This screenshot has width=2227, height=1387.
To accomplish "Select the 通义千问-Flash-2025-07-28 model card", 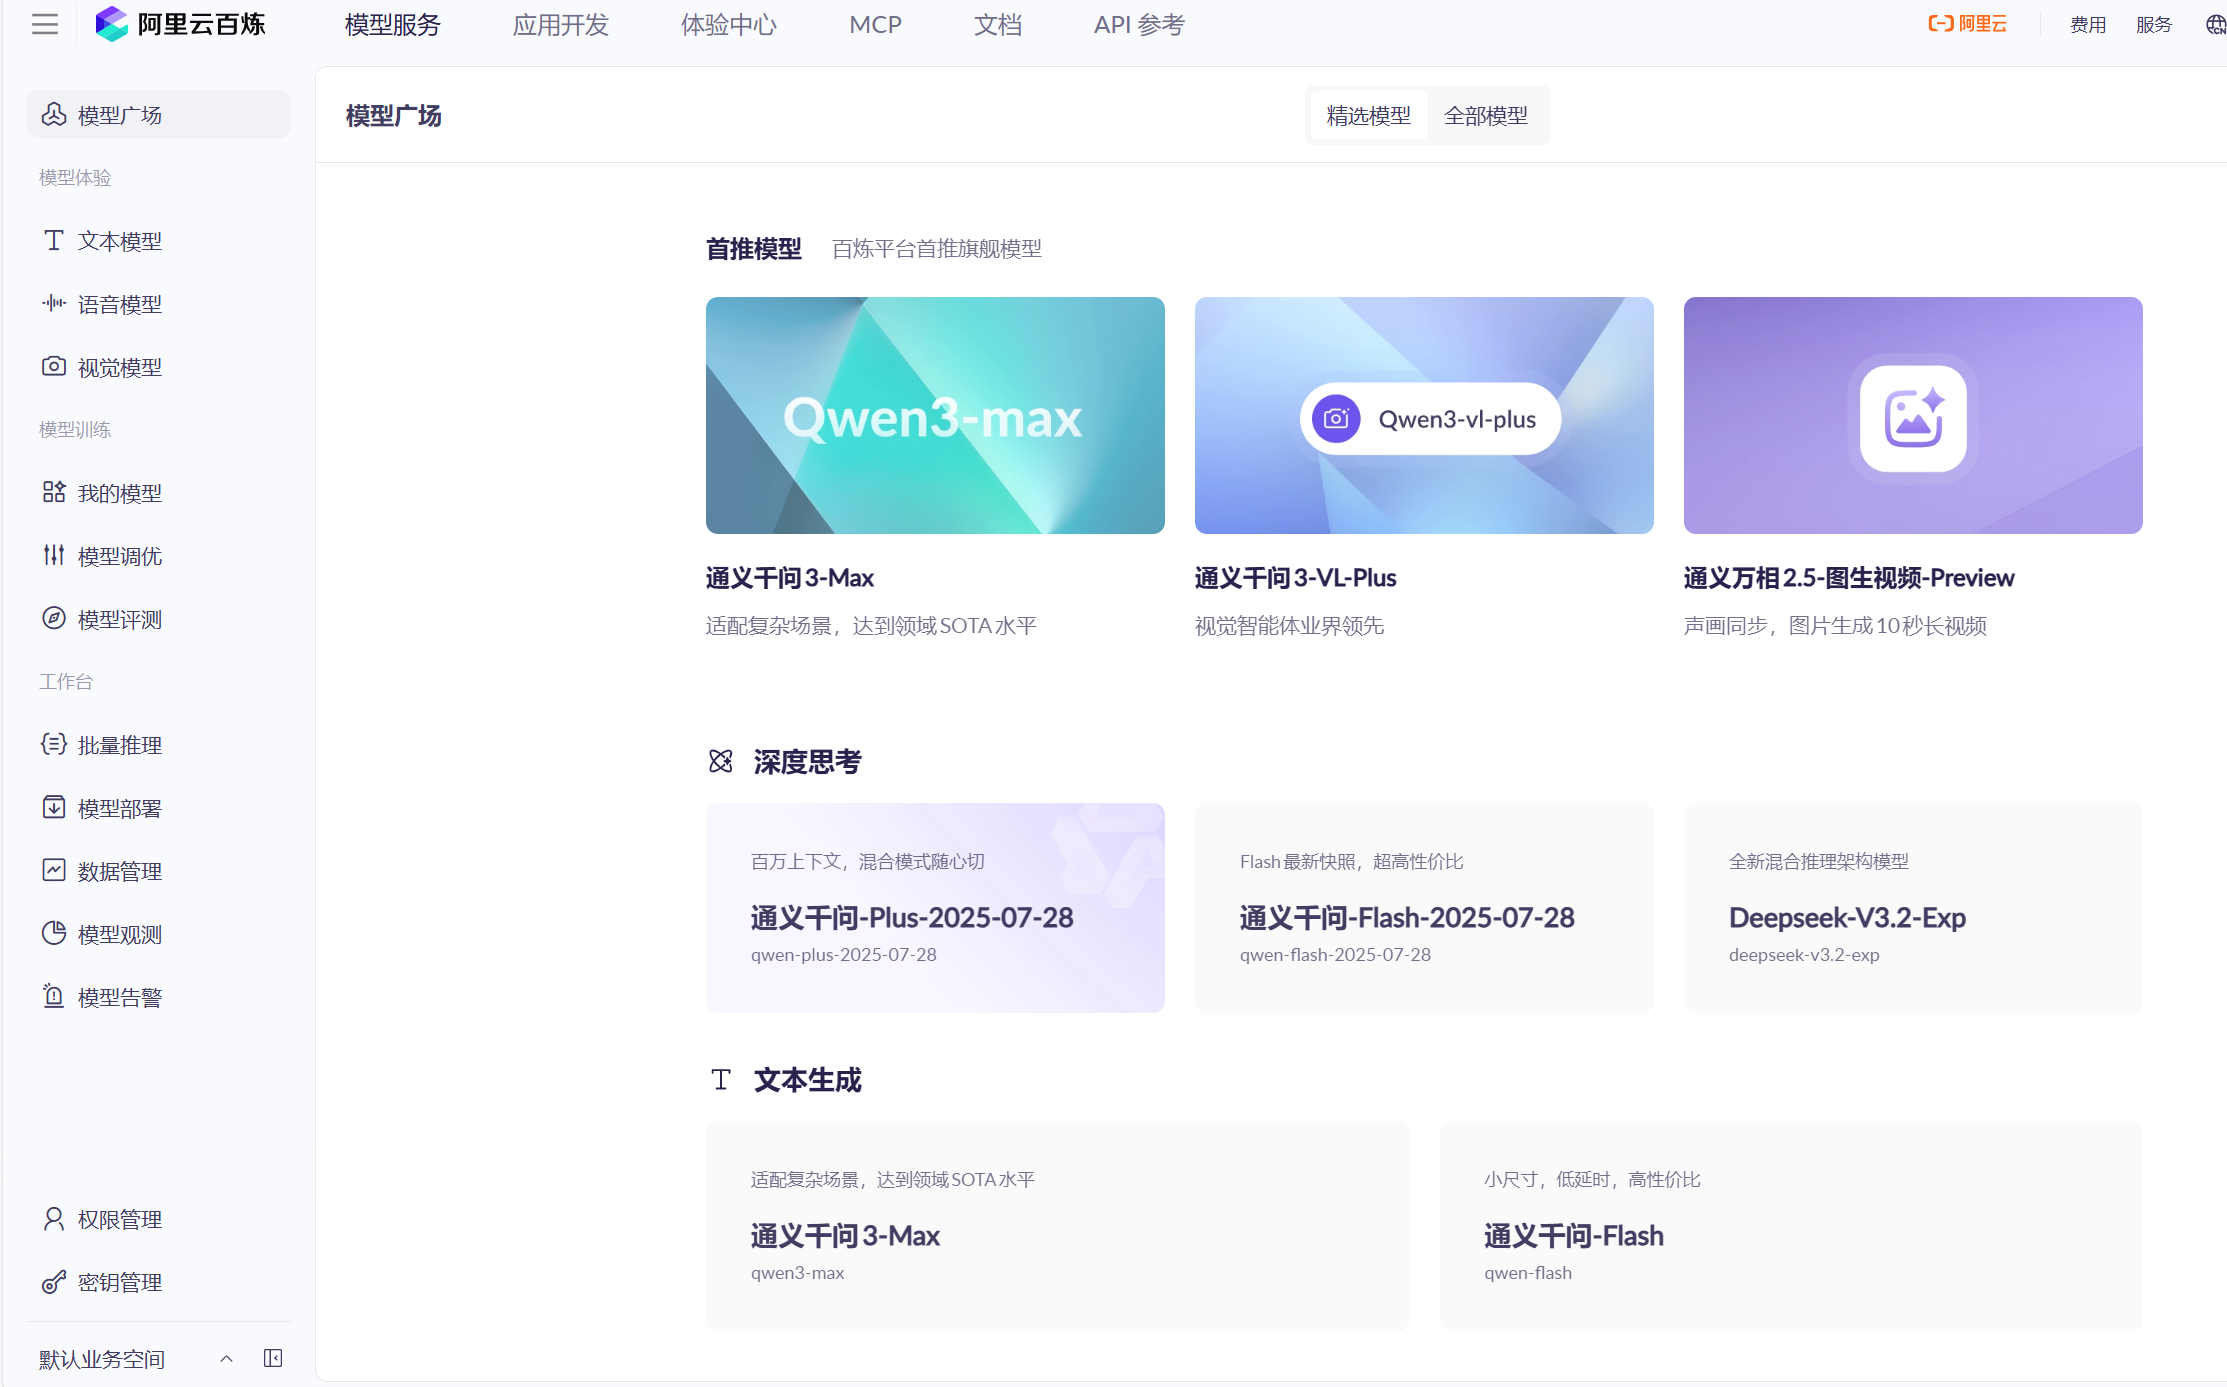I will (x=1423, y=908).
